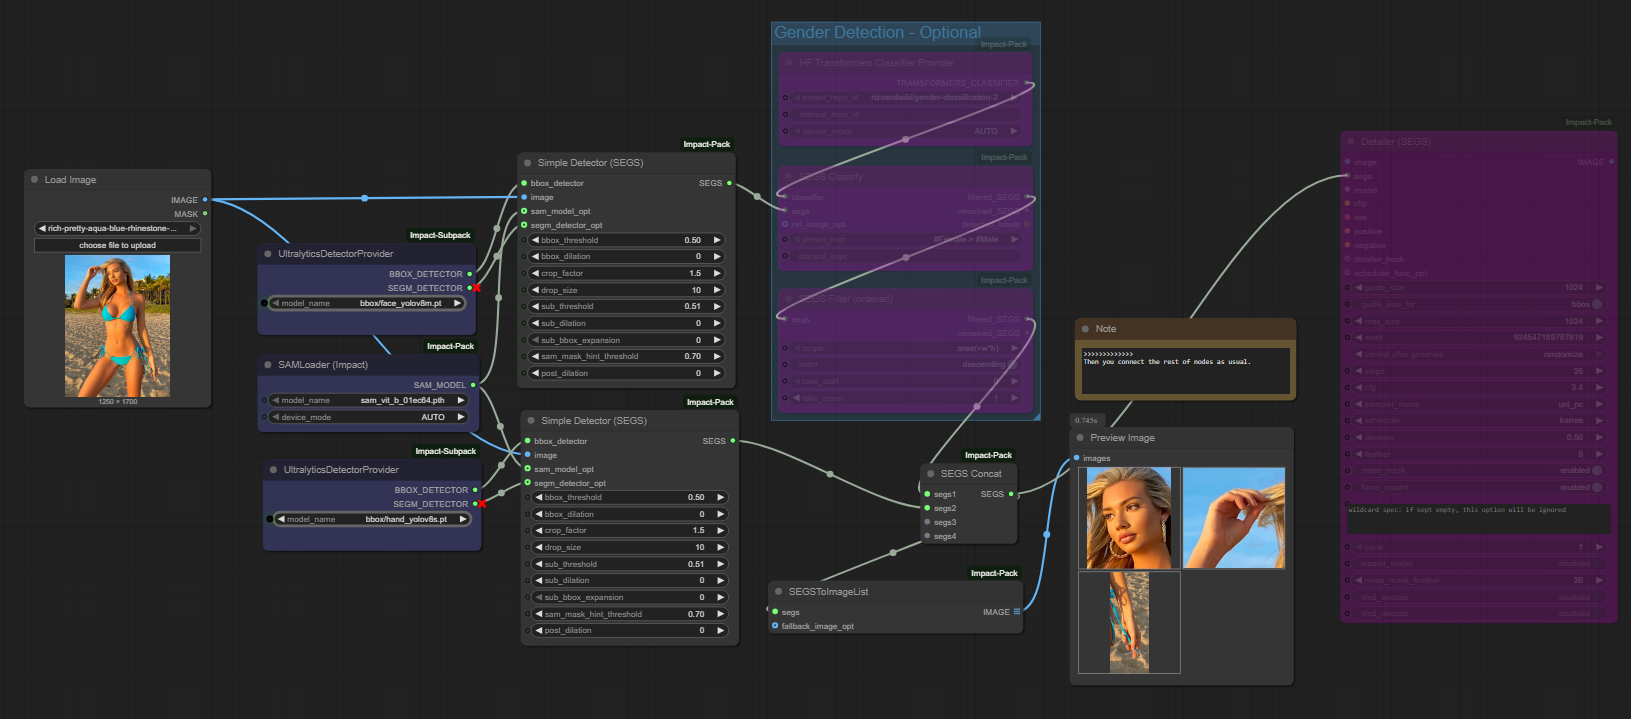Click the Load Image bikini photo preview

pyautogui.click(x=118, y=326)
